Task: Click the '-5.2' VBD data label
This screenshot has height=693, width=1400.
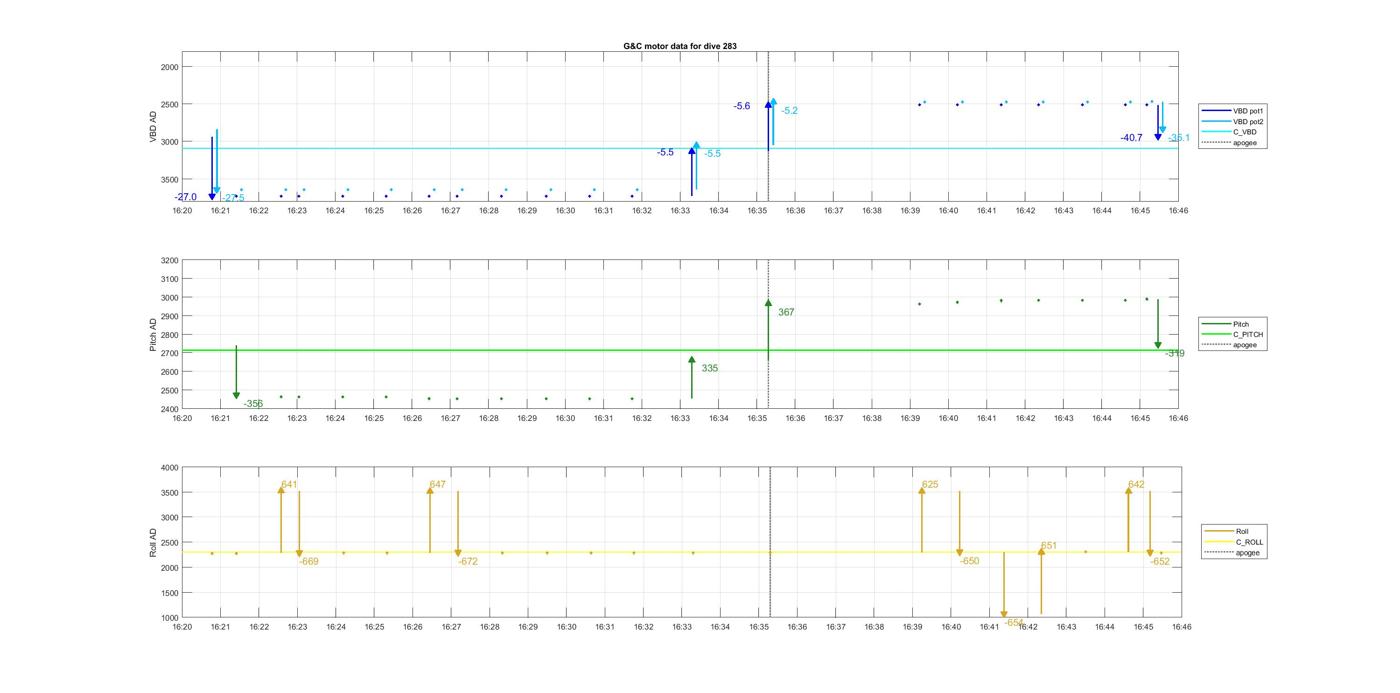Action: 790,111
